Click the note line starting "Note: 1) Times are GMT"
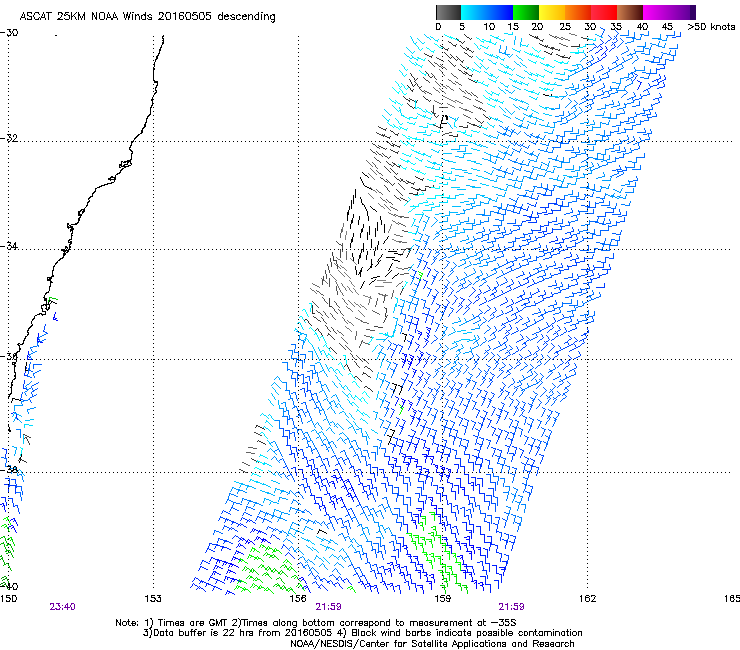The image size is (740, 650). pyautogui.click(x=316, y=623)
